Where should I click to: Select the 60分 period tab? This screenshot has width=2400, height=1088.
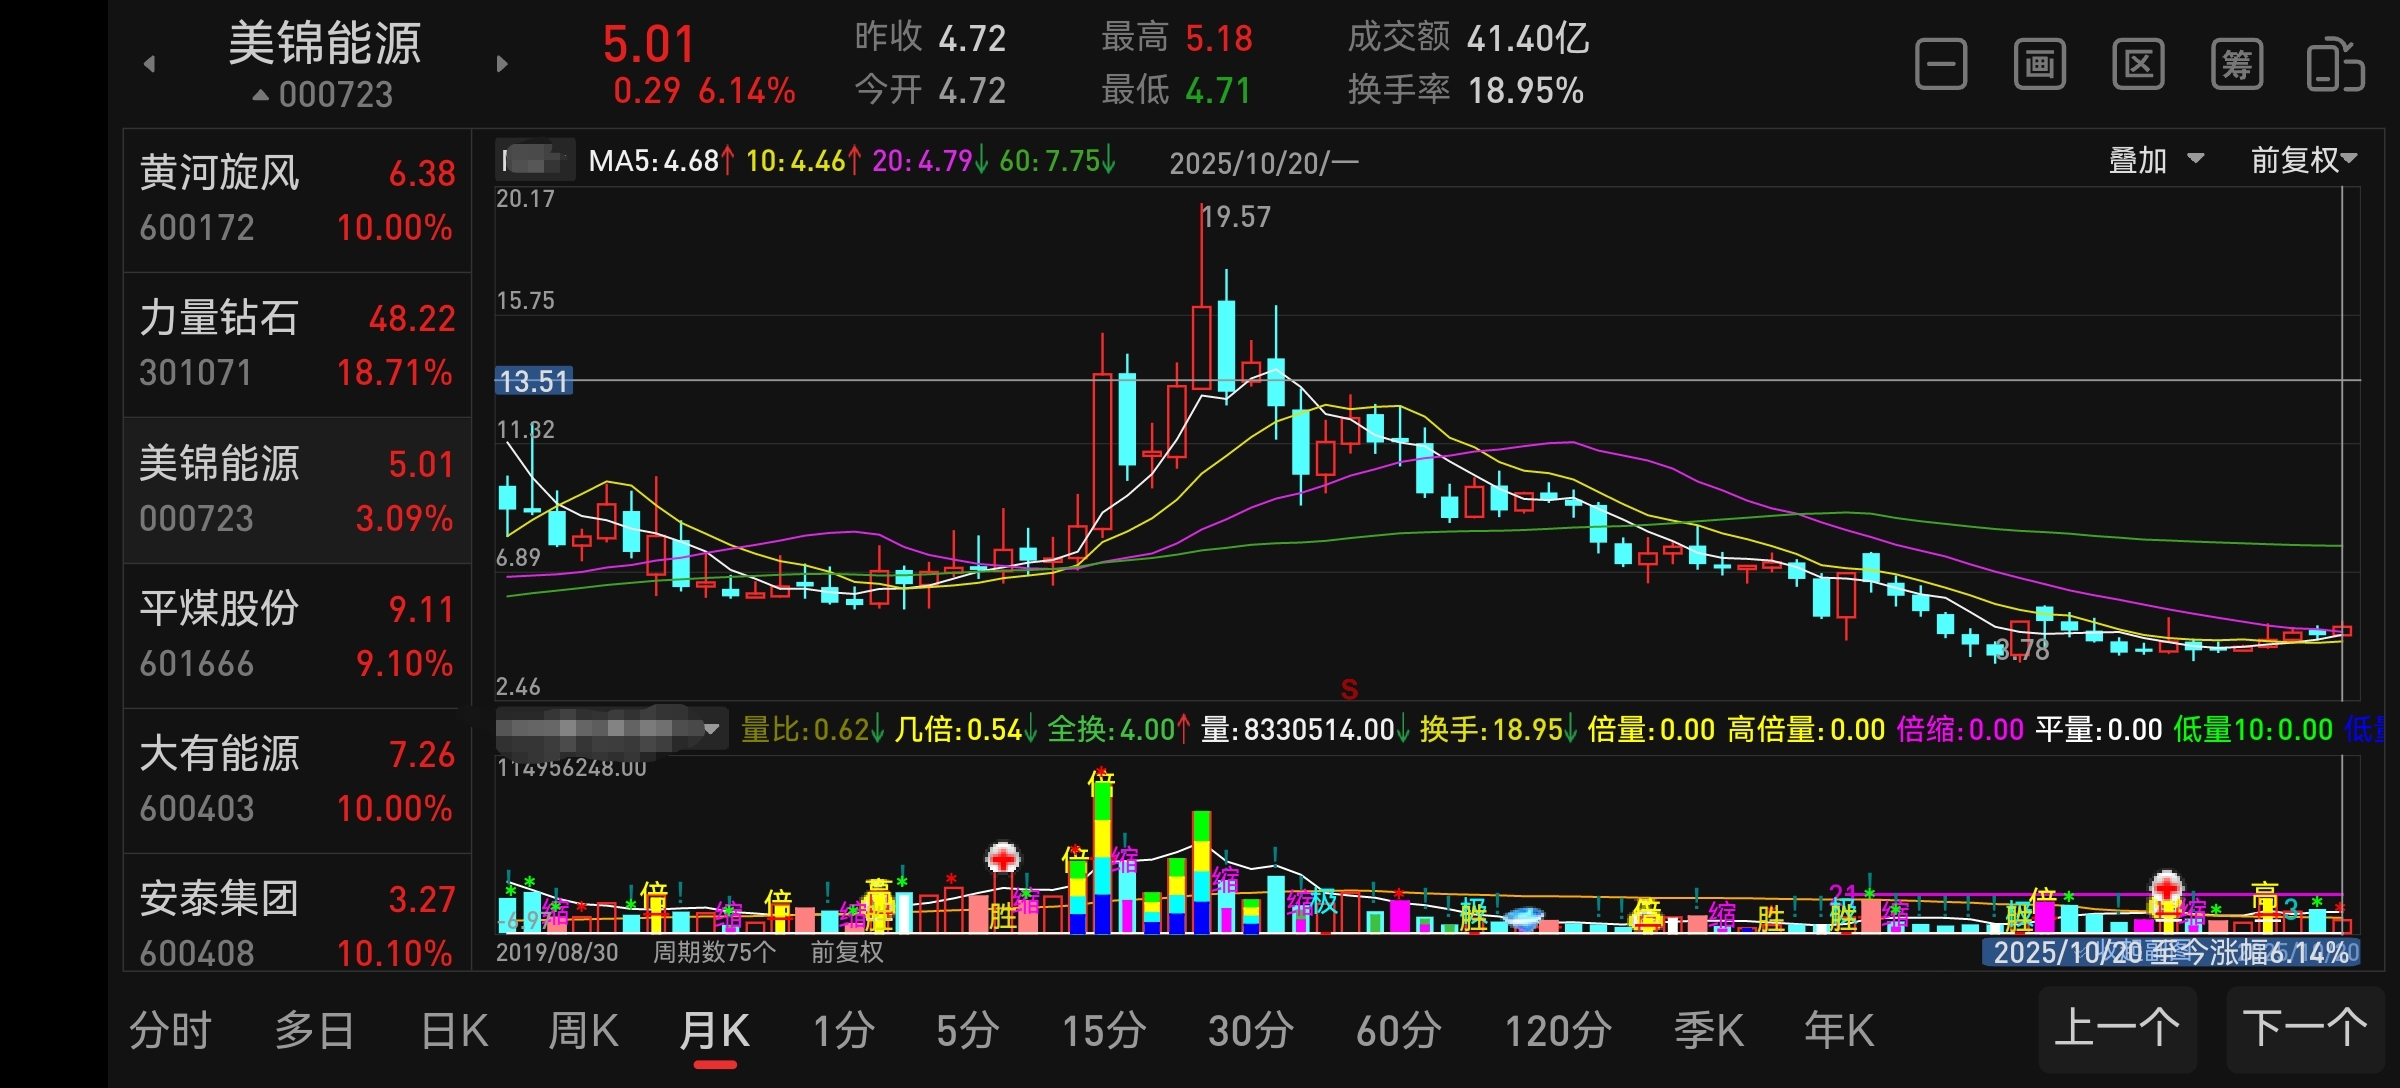pyautogui.click(x=1398, y=1030)
